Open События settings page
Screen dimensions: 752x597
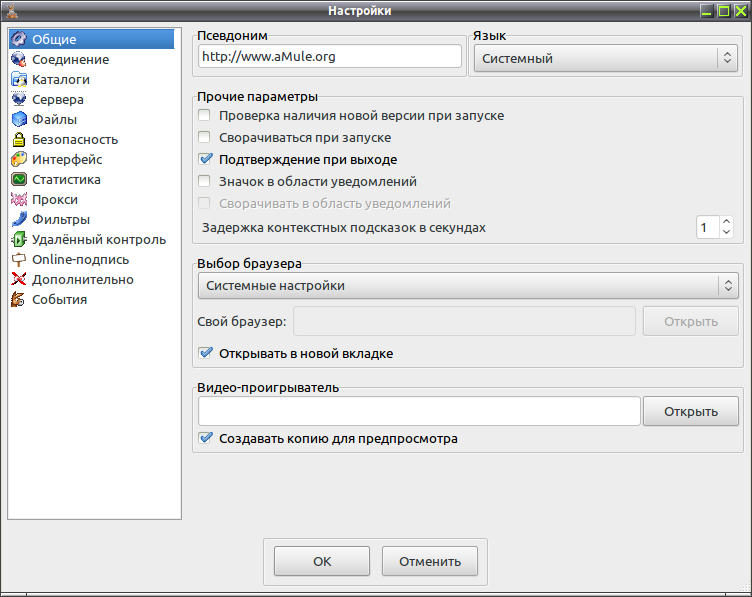(x=59, y=300)
